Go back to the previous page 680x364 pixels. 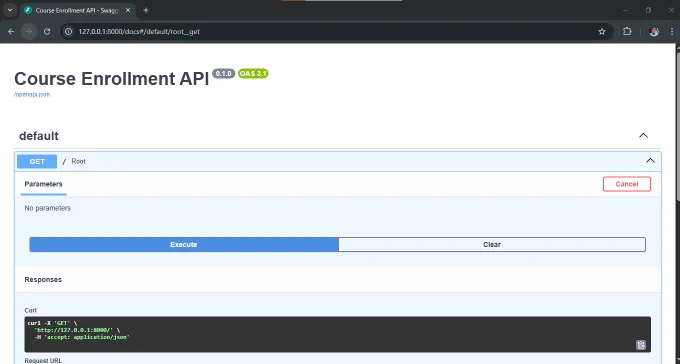(x=11, y=32)
